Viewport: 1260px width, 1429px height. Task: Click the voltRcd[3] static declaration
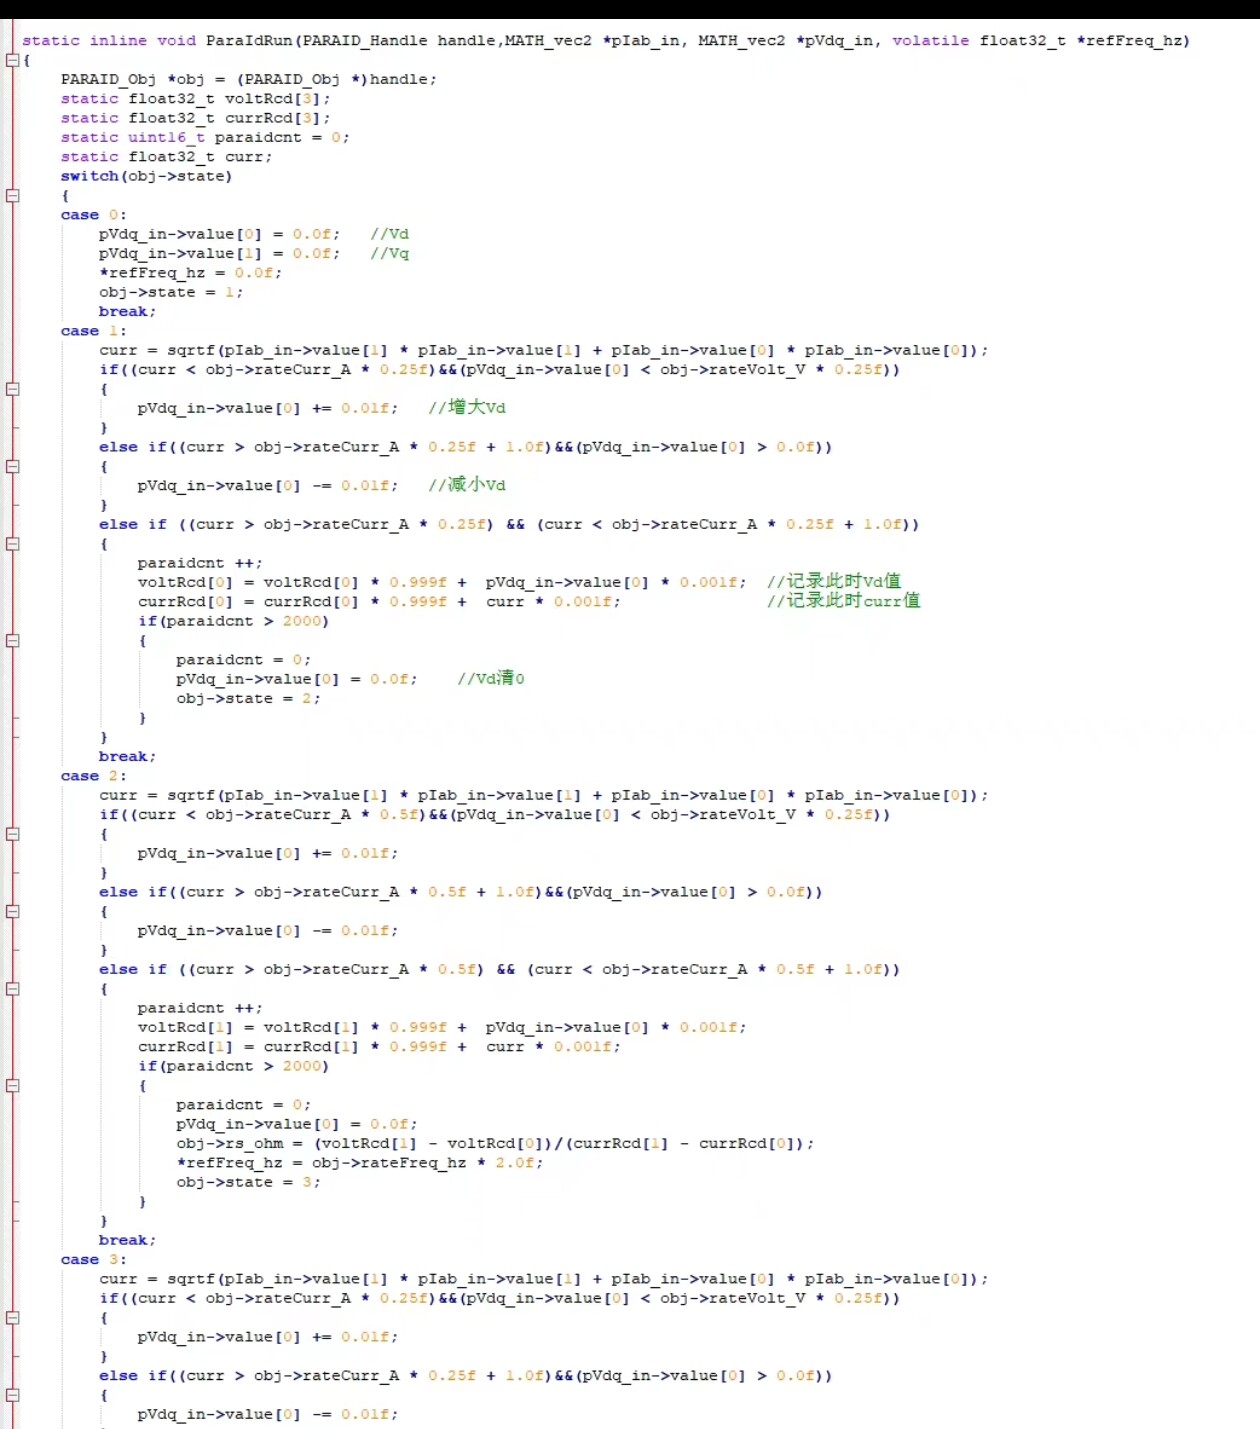point(195,99)
